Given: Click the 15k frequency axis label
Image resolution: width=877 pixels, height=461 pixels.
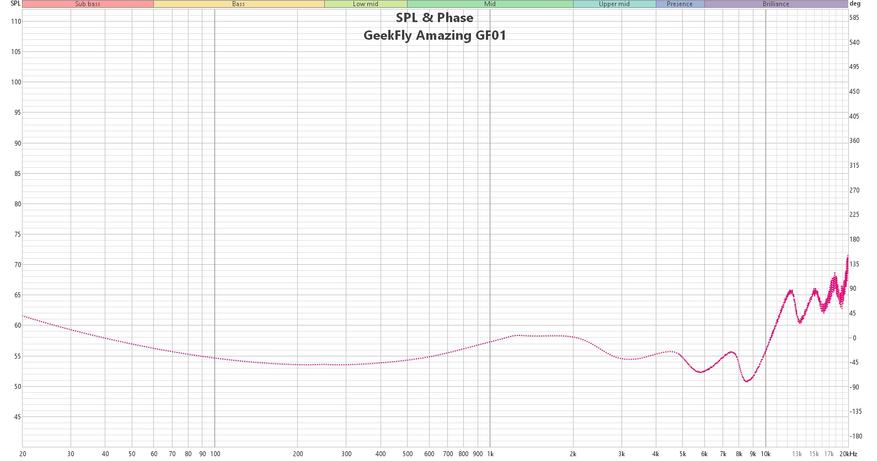Looking at the screenshot, I should (x=814, y=454).
